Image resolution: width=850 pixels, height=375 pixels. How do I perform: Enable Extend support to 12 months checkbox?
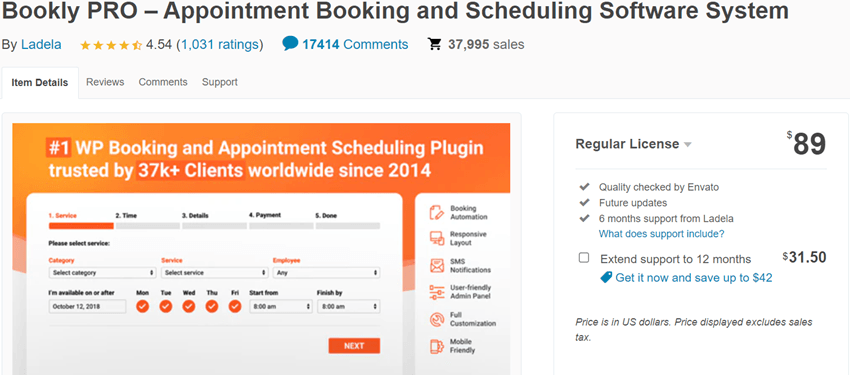coord(584,258)
